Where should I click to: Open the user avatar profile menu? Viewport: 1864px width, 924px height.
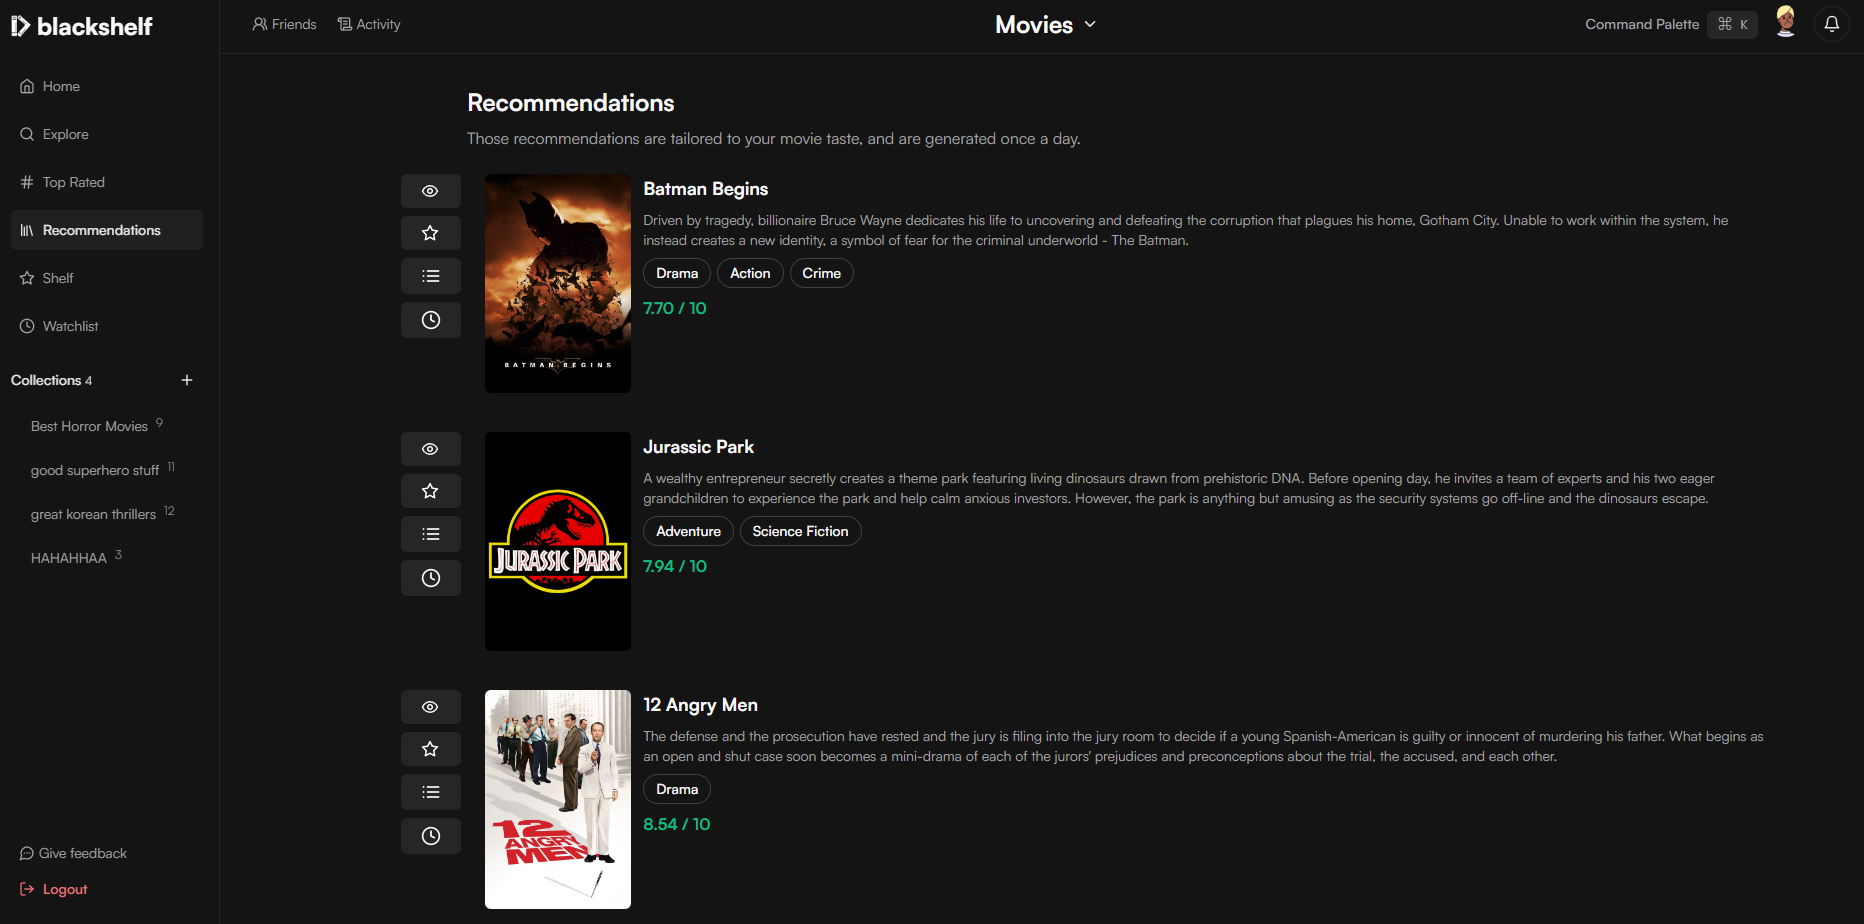(x=1785, y=22)
